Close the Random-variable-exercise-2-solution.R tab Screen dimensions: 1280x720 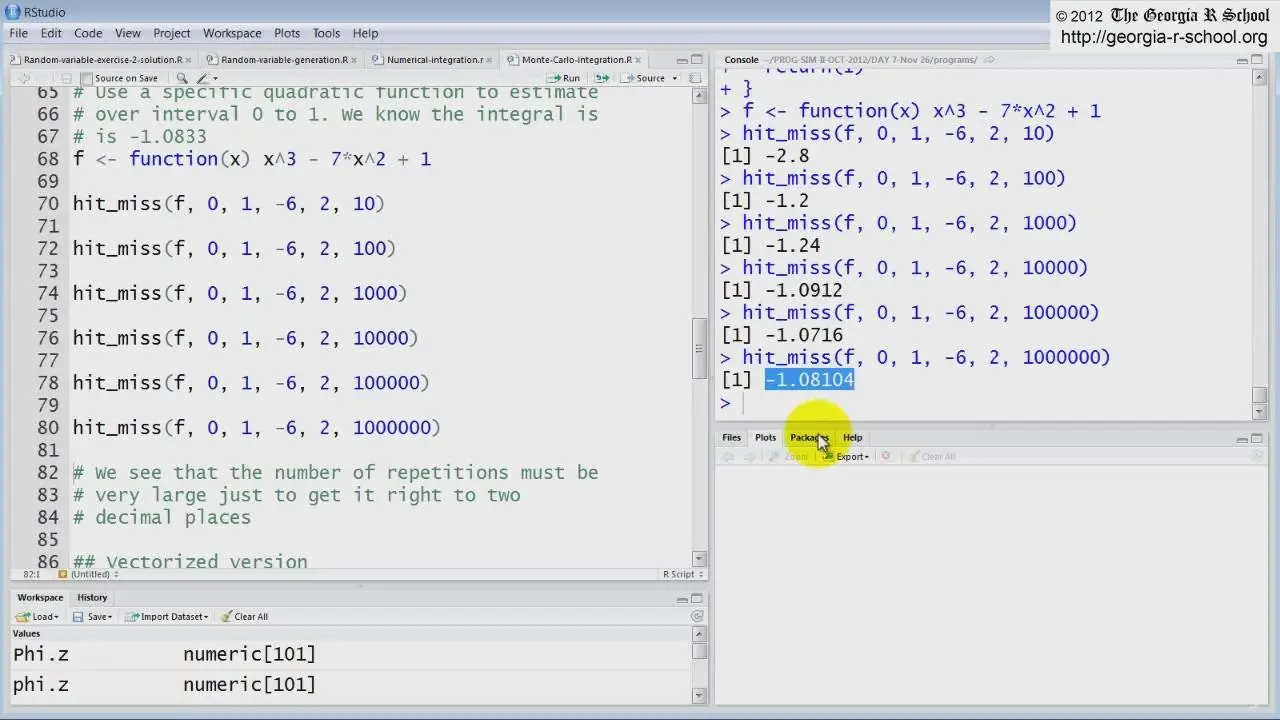point(189,60)
